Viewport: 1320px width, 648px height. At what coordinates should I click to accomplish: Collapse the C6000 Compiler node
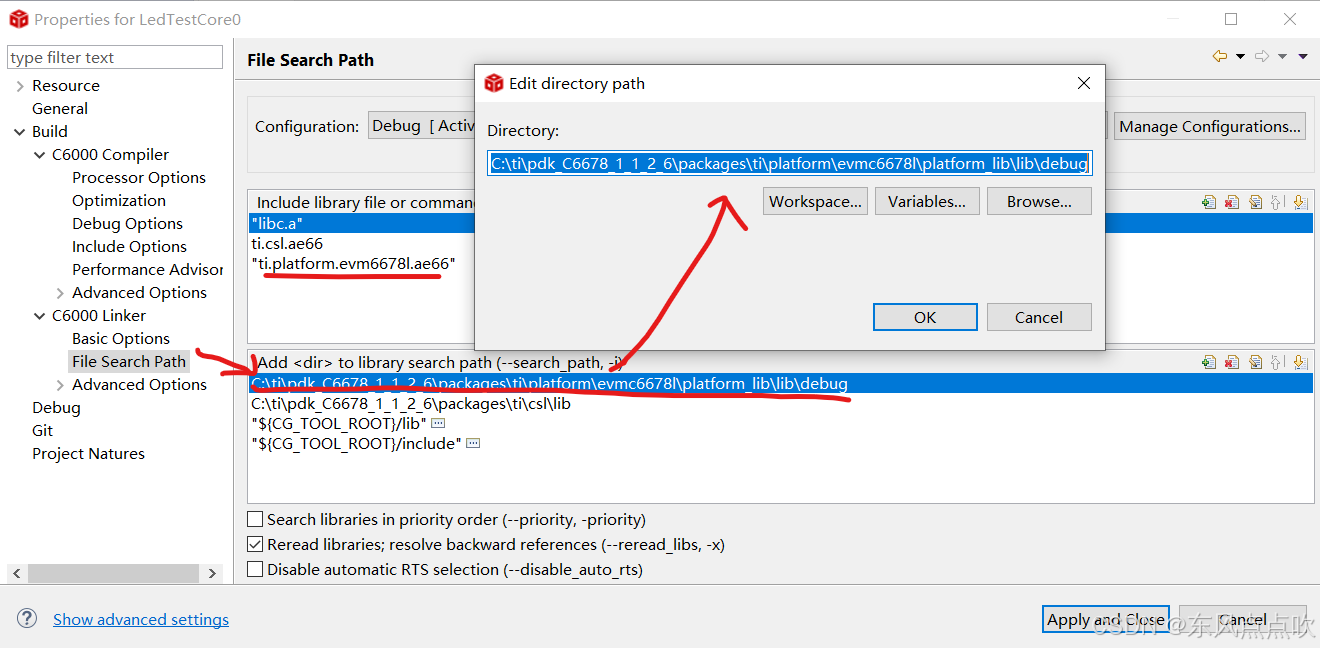pyautogui.click(x=40, y=155)
